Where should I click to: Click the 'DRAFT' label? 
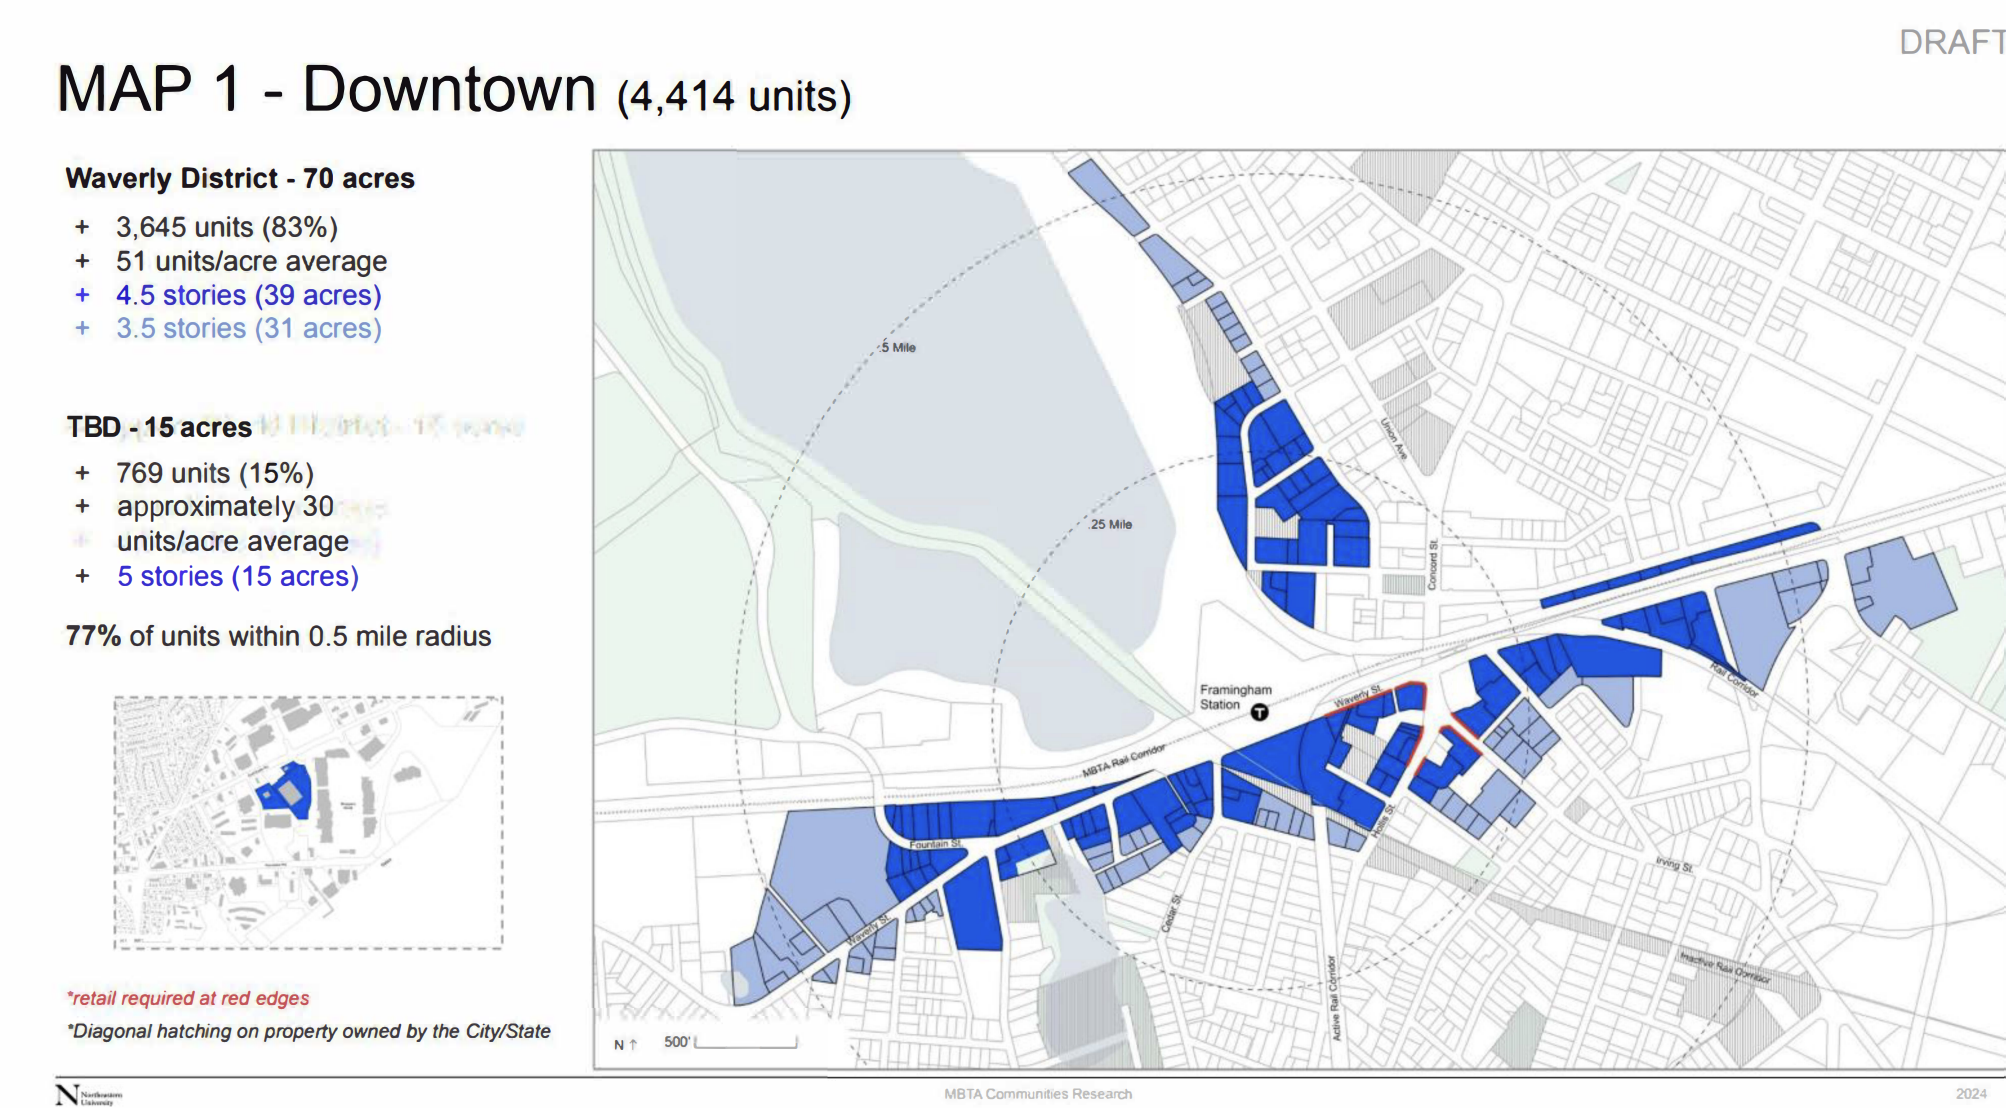point(1952,42)
